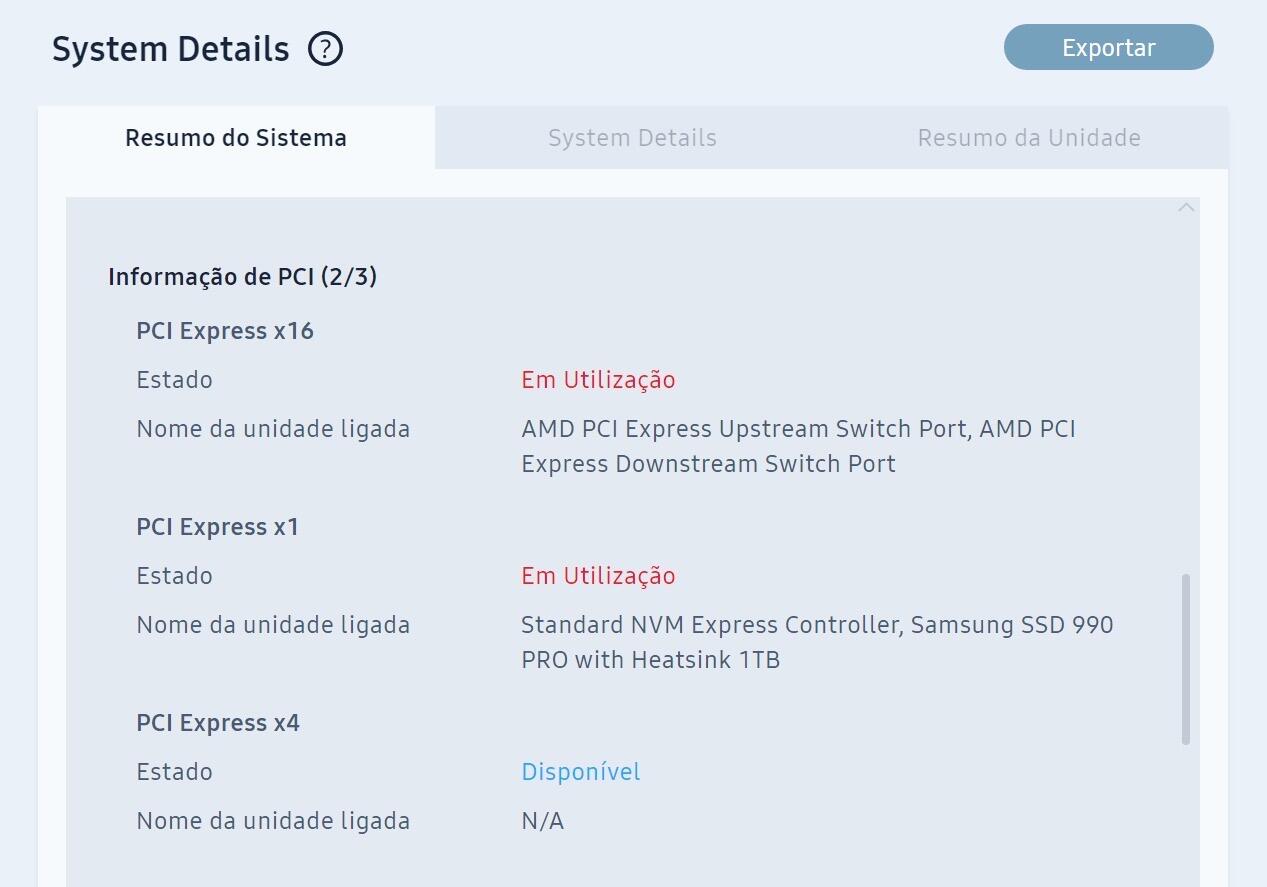Open the System Details help question-mark icon
1267x887 pixels.
[325, 49]
